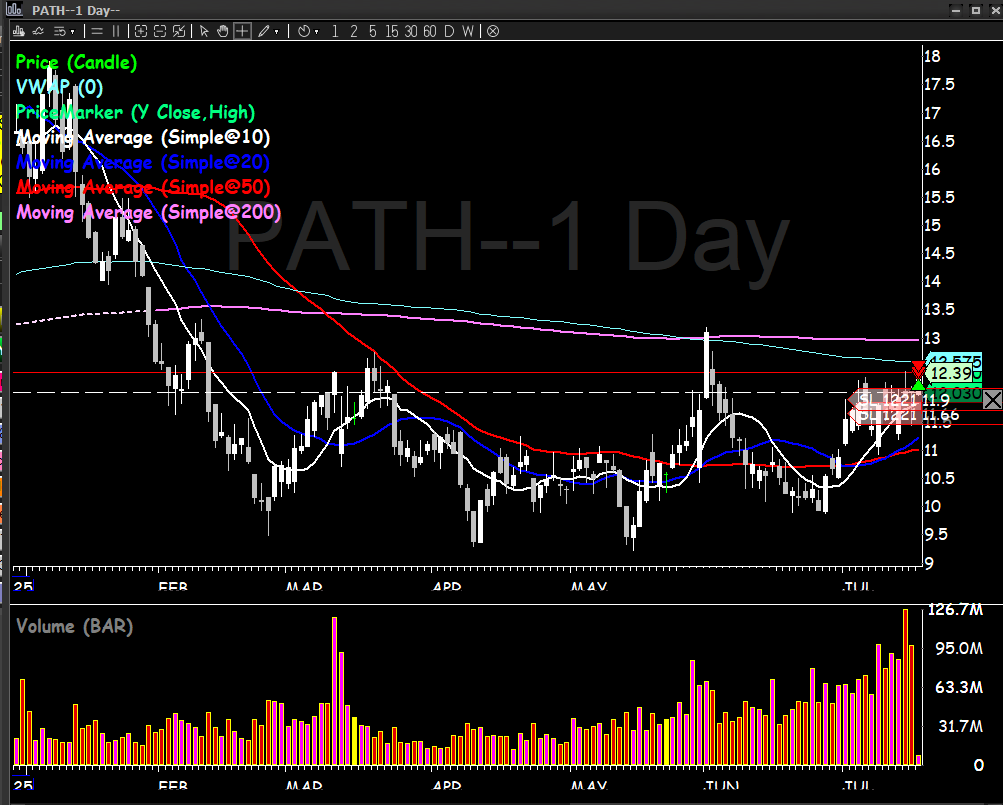Click Moving Average (Simple@10) legend
Image resolution: width=1003 pixels, height=805 pixels.
click(x=143, y=138)
